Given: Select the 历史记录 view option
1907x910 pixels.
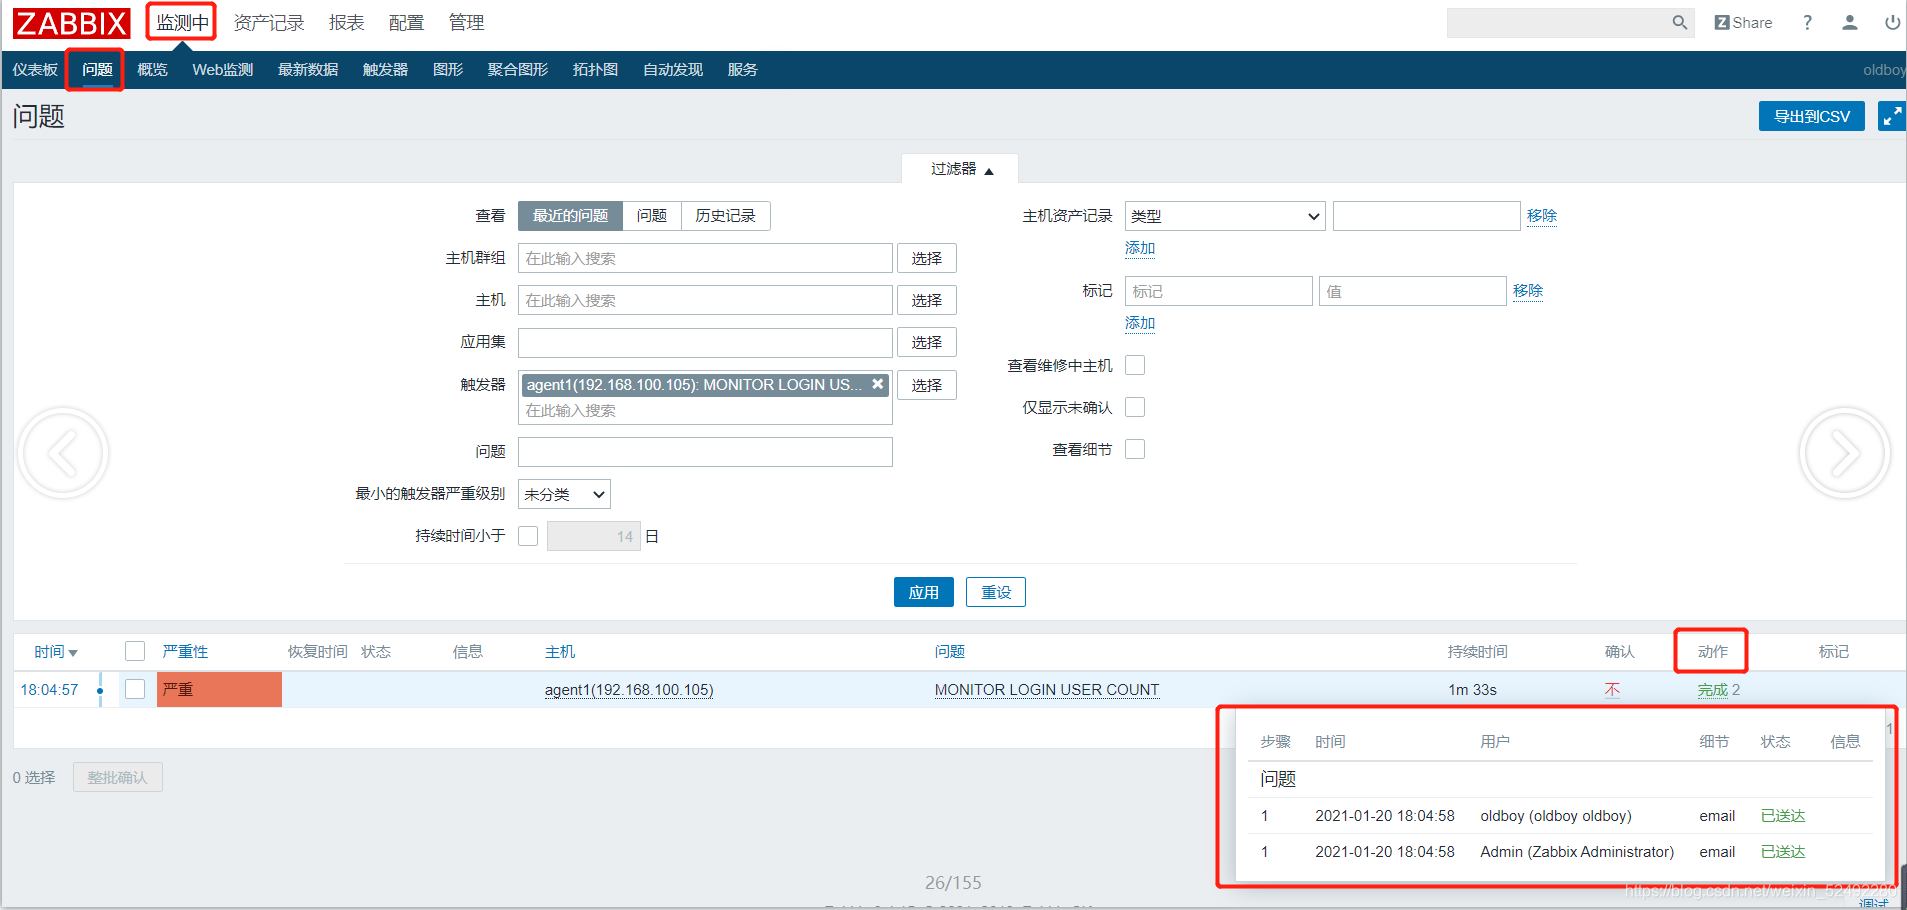Looking at the screenshot, I should [x=726, y=216].
